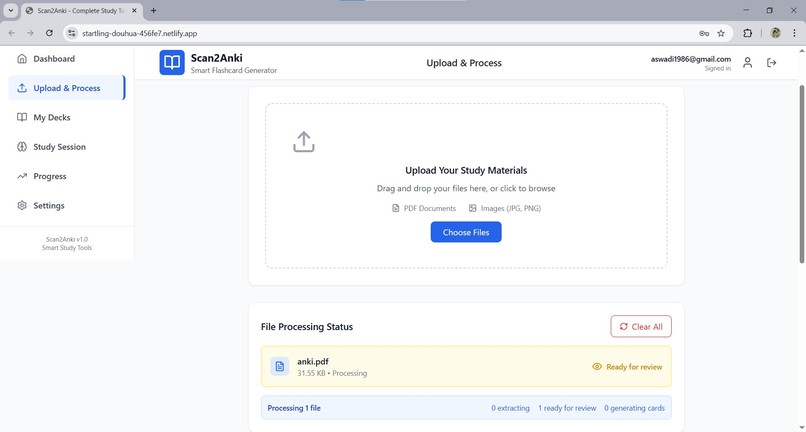This screenshot has height=432, width=806.
Task: Open the Dashboard page
Action: tap(67, 59)
